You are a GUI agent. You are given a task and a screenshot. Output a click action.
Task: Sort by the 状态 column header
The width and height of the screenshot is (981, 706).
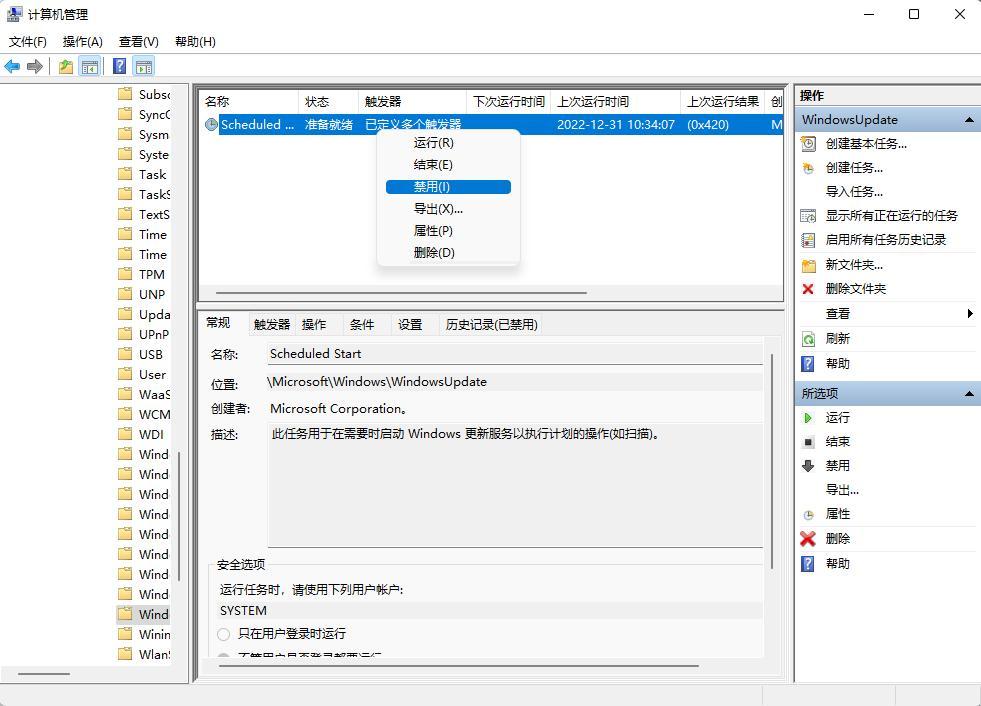pos(328,102)
